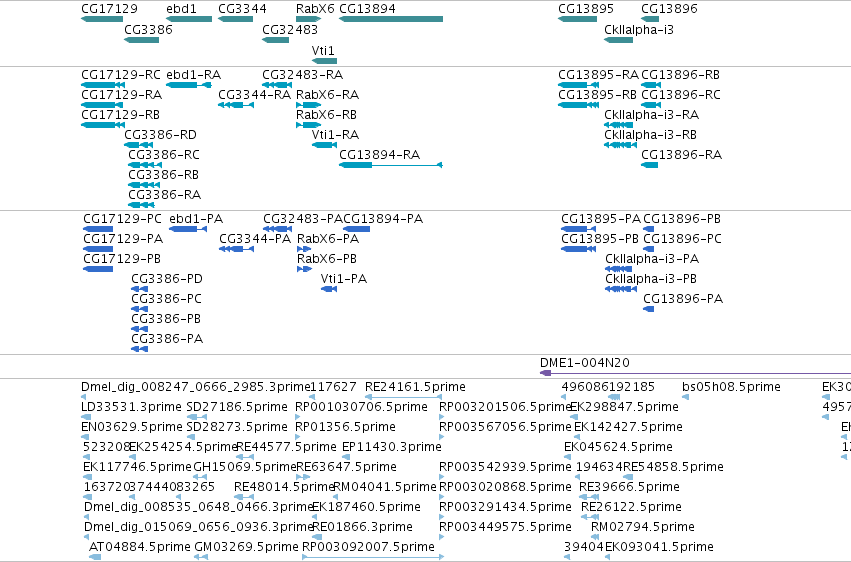851x562 pixels.
Task: Select the Dmel_dig_008535_0648_0466.3prime label
Action: click(199, 508)
